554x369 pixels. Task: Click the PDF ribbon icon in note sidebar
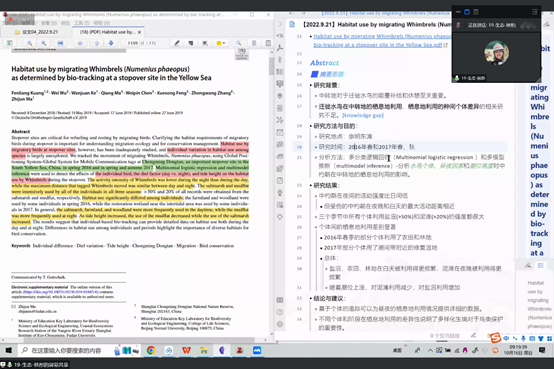(280, 48)
